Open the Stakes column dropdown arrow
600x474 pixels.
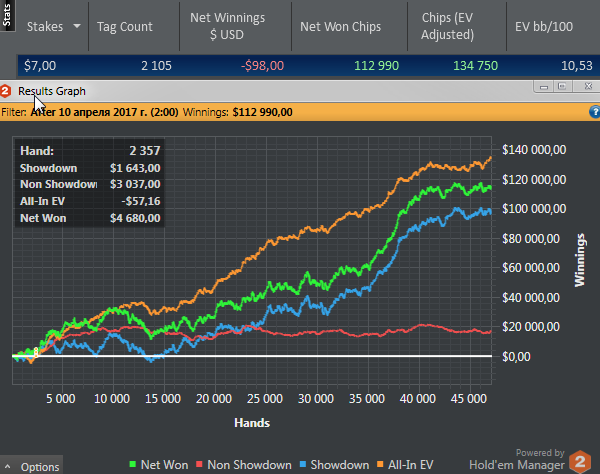77,27
